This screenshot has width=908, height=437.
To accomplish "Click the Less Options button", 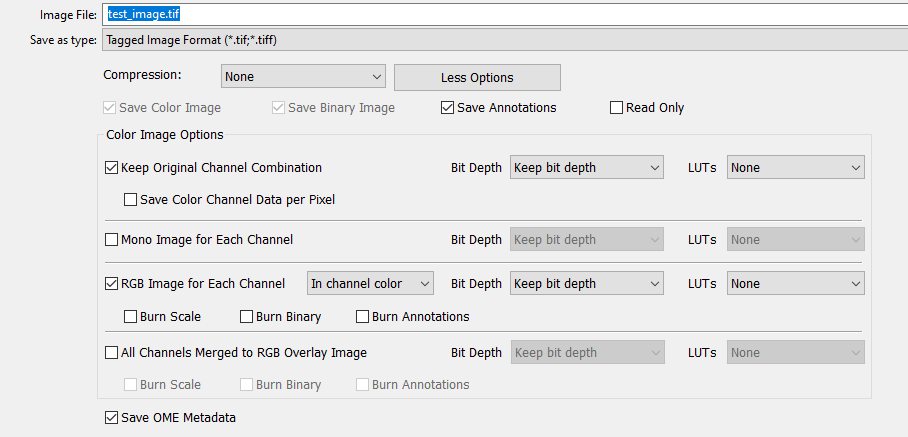I will (x=477, y=78).
